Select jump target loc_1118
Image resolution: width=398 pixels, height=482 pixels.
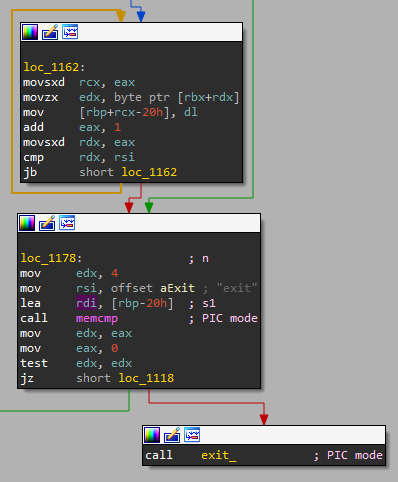point(146,378)
